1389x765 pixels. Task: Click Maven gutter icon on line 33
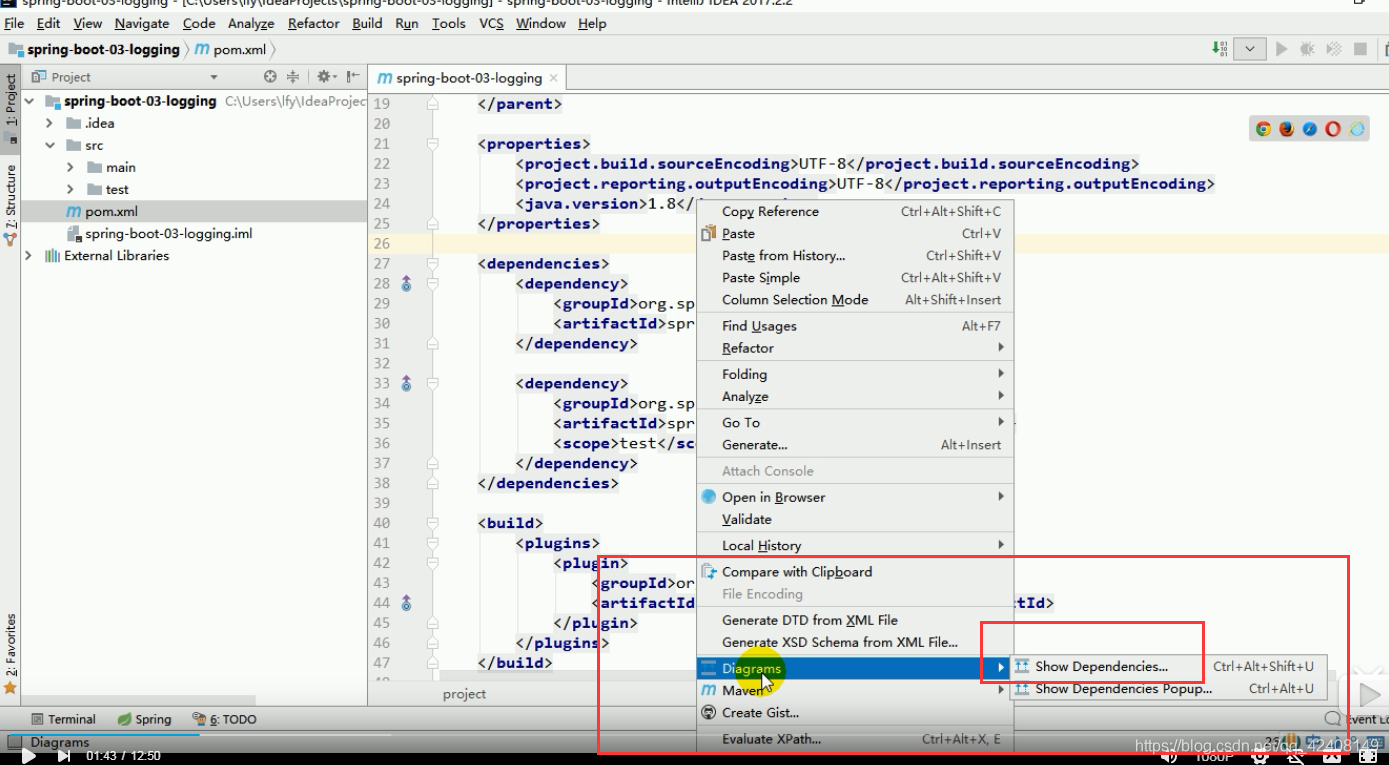406,383
